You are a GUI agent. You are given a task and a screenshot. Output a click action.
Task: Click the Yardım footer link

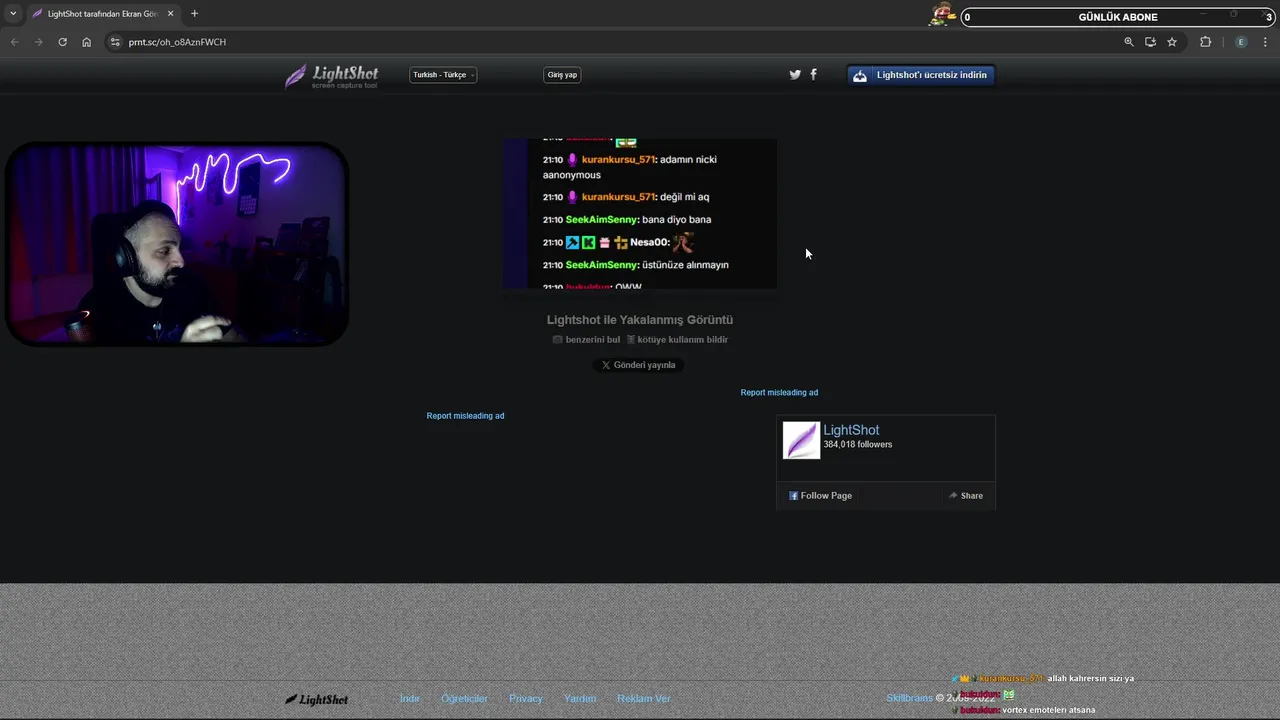[x=580, y=699]
